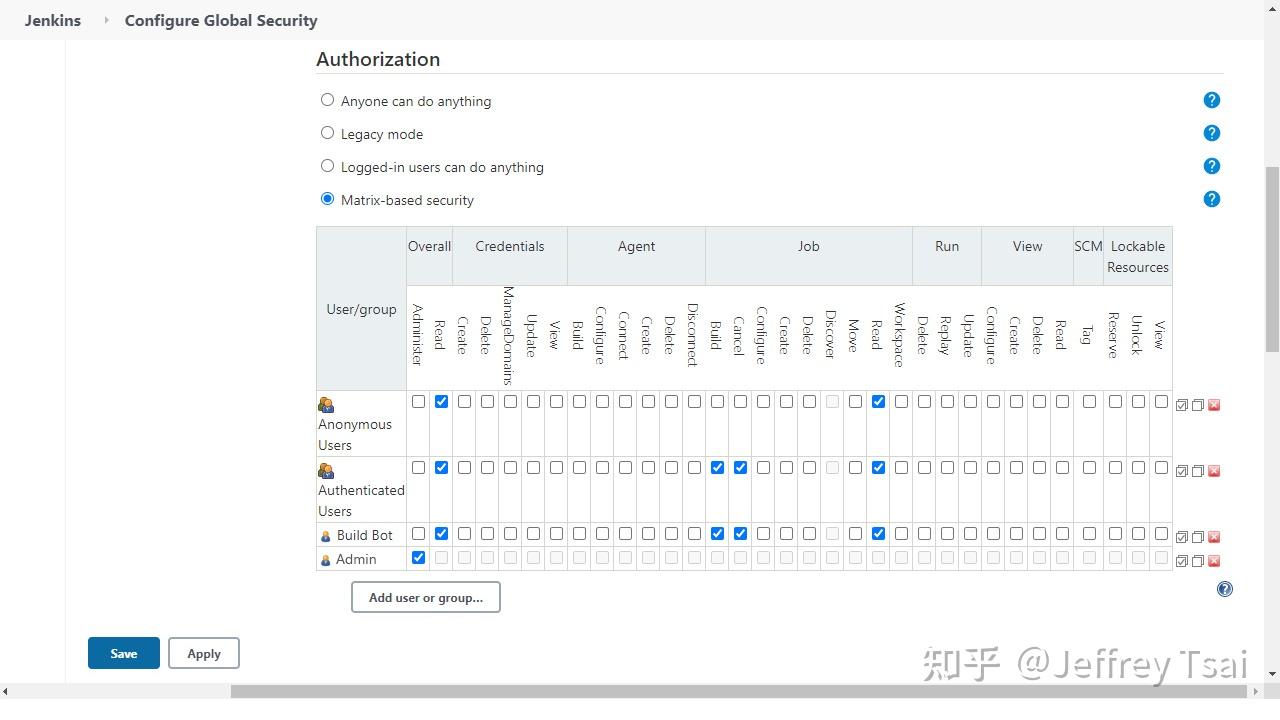Select the Anyone can do anything radio button
1280x720 pixels.
point(327,100)
